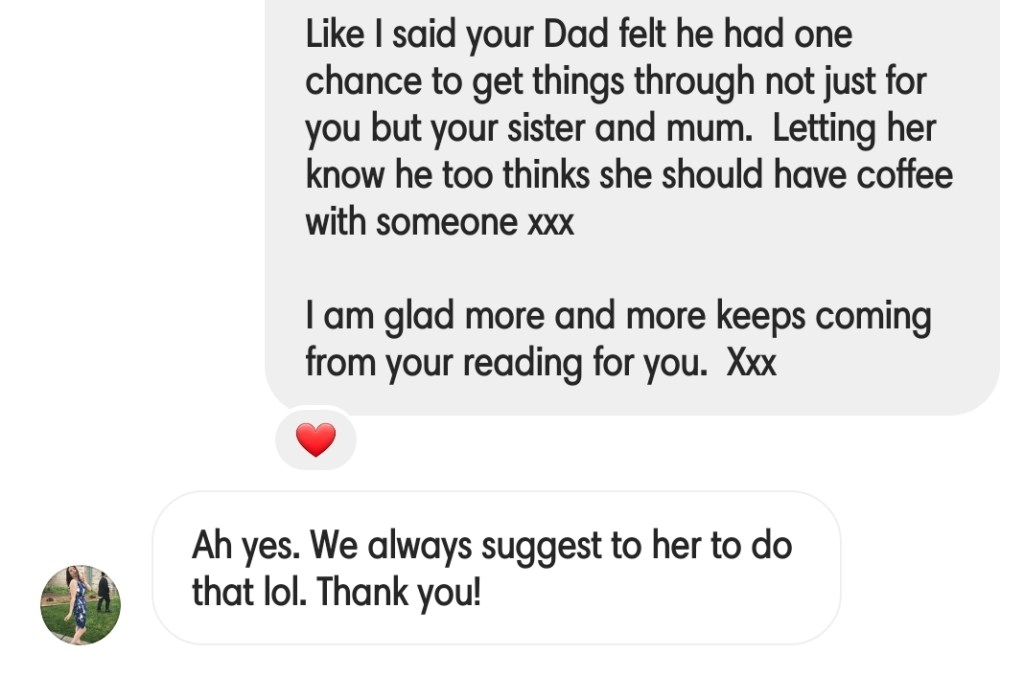
Task: Tap "Xxx" after "for you."
Action: 750,362
